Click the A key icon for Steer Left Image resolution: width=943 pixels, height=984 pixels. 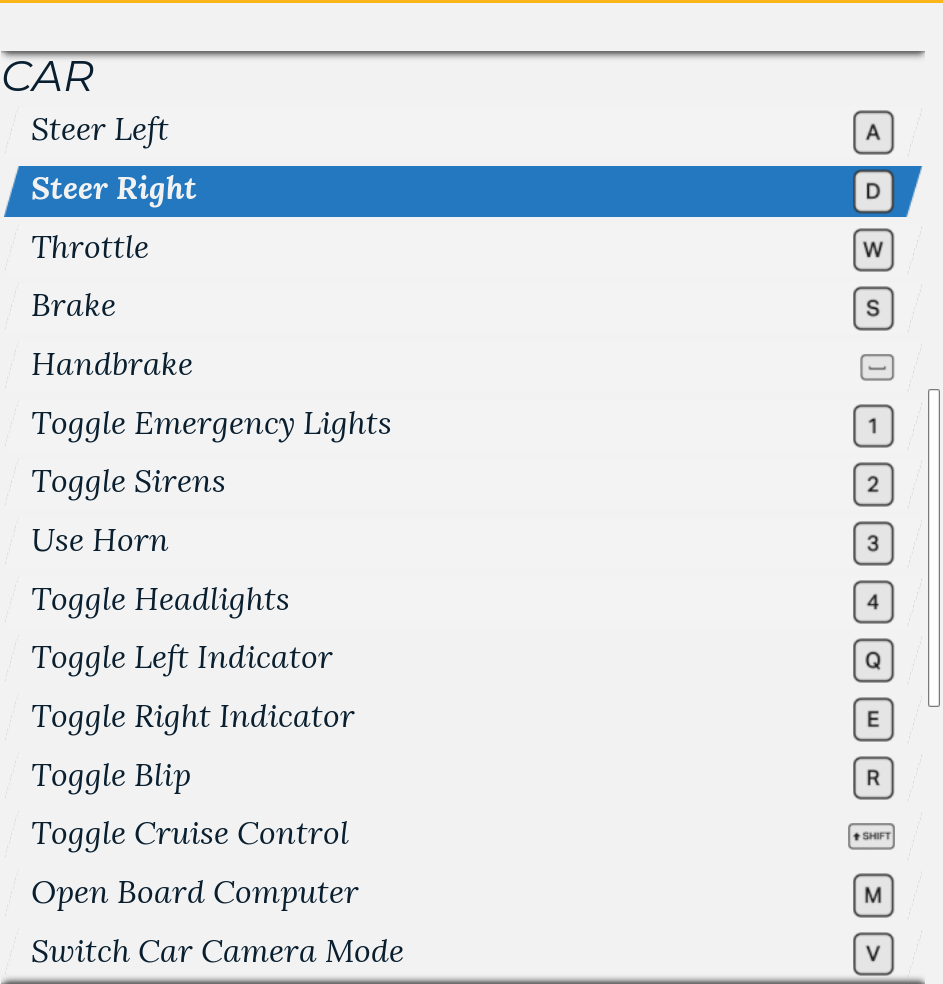click(x=873, y=133)
